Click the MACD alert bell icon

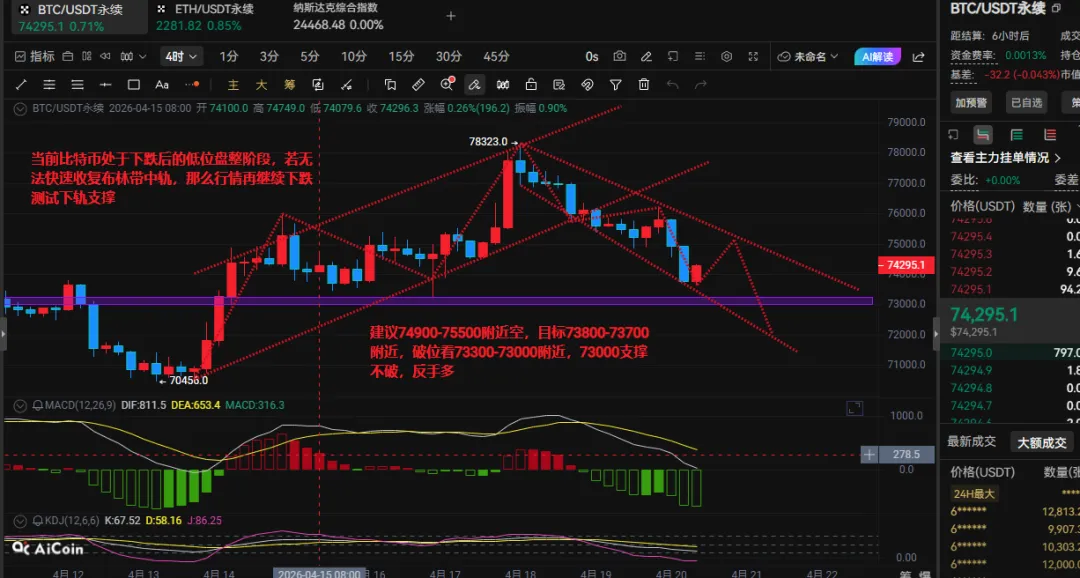pos(37,405)
